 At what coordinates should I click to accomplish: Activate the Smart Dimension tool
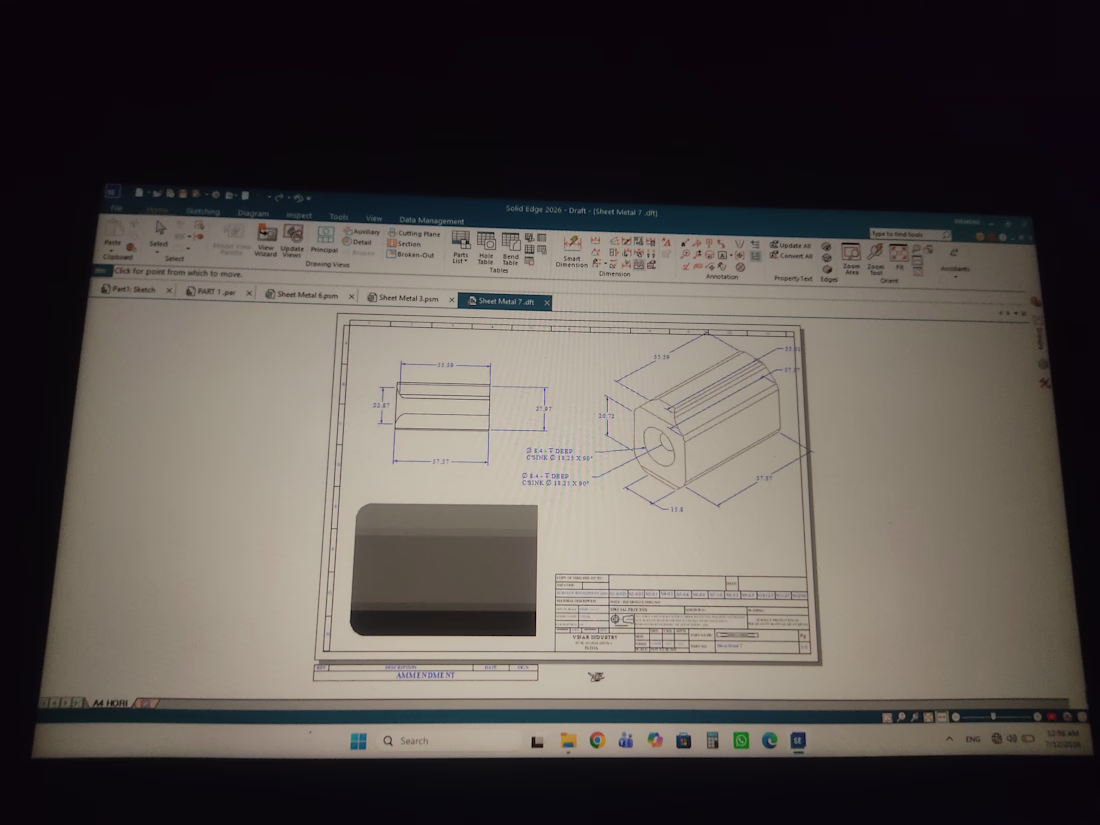572,251
